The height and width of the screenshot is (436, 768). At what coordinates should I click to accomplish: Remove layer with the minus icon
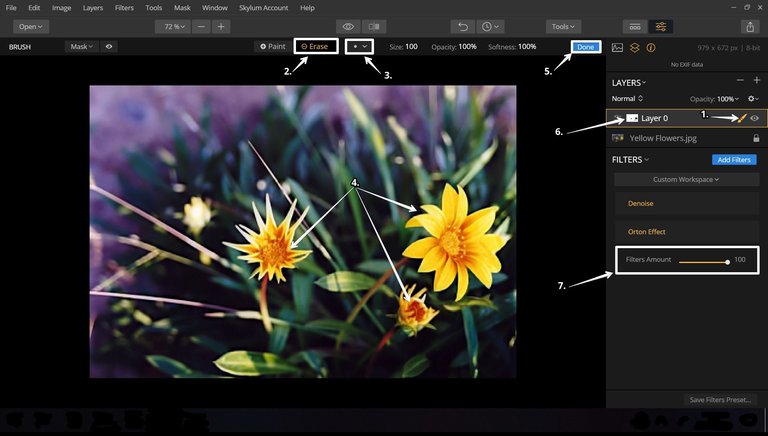[740, 80]
